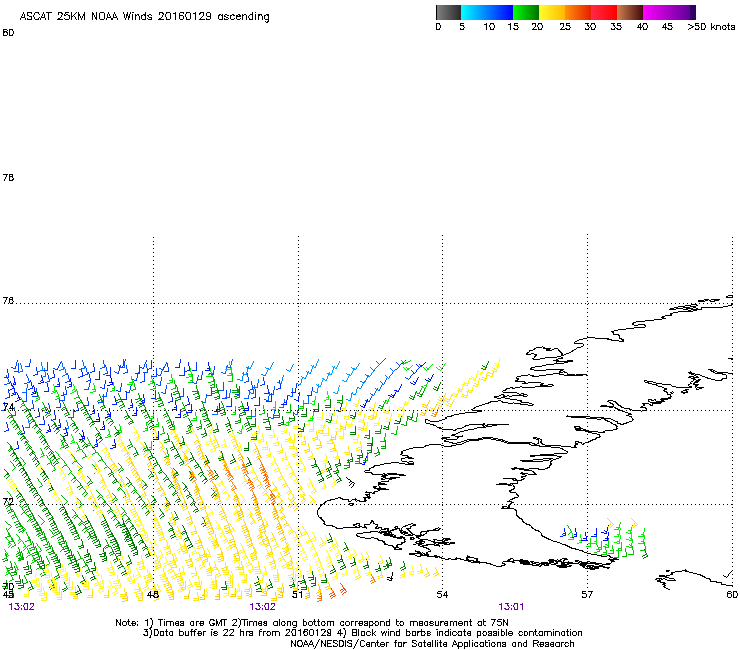The height and width of the screenshot is (650, 740).
Task: Click the blue 10-15 knots color band
Action: 500,12
